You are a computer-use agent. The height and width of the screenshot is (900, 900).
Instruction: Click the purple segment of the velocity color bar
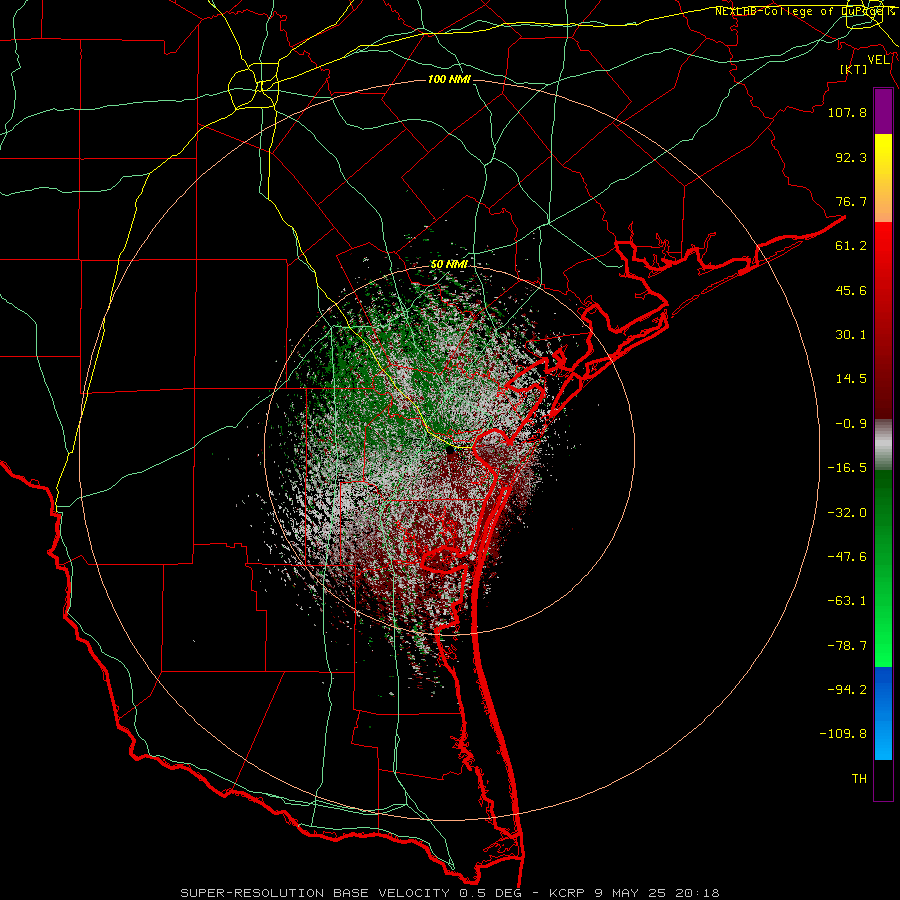coord(883,111)
